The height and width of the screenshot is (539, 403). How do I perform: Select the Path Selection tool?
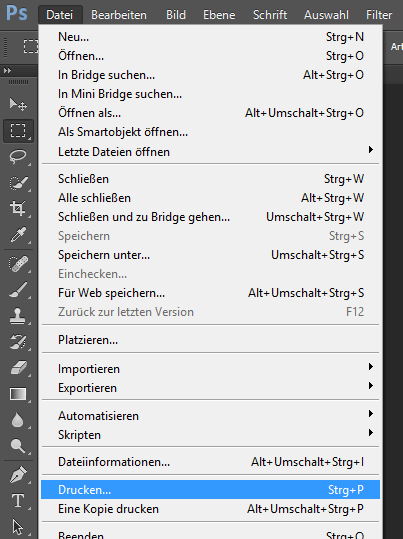[x=18, y=527]
